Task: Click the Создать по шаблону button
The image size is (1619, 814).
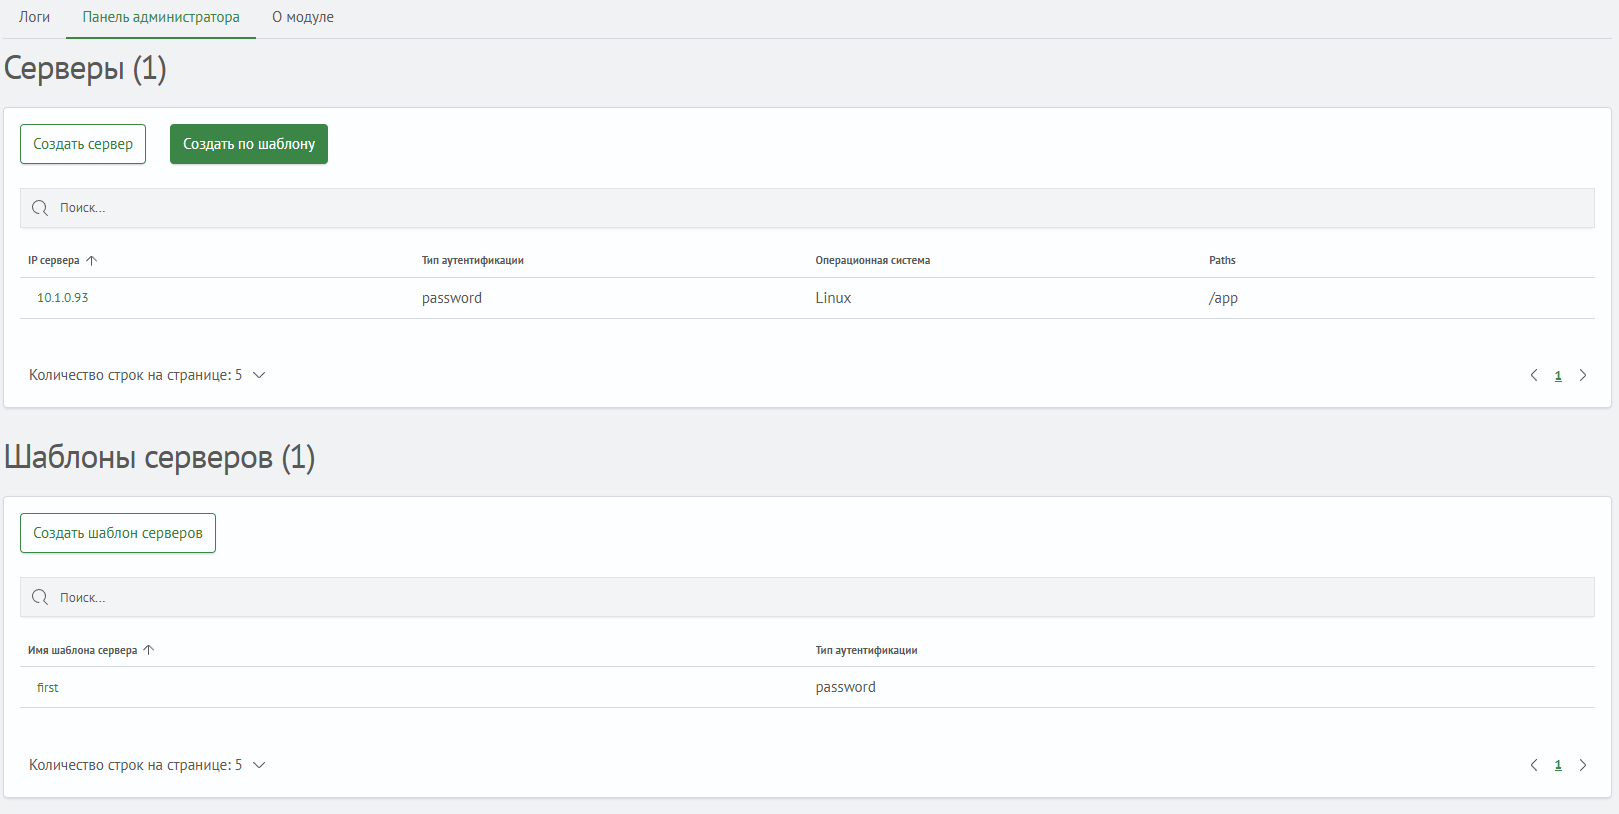Action: (x=249, y=144)
